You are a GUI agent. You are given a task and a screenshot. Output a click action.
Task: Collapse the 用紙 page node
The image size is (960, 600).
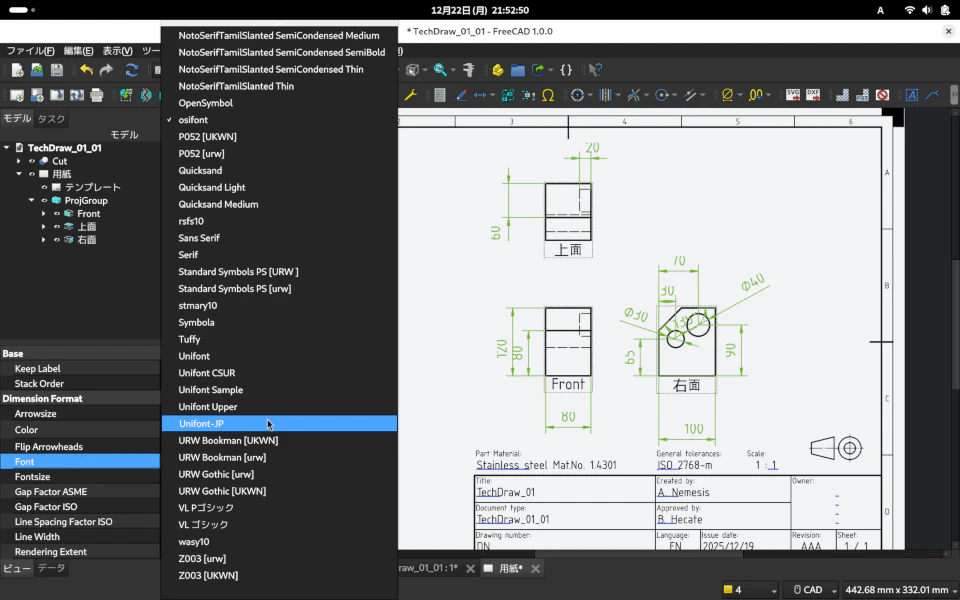pos(19,174)
